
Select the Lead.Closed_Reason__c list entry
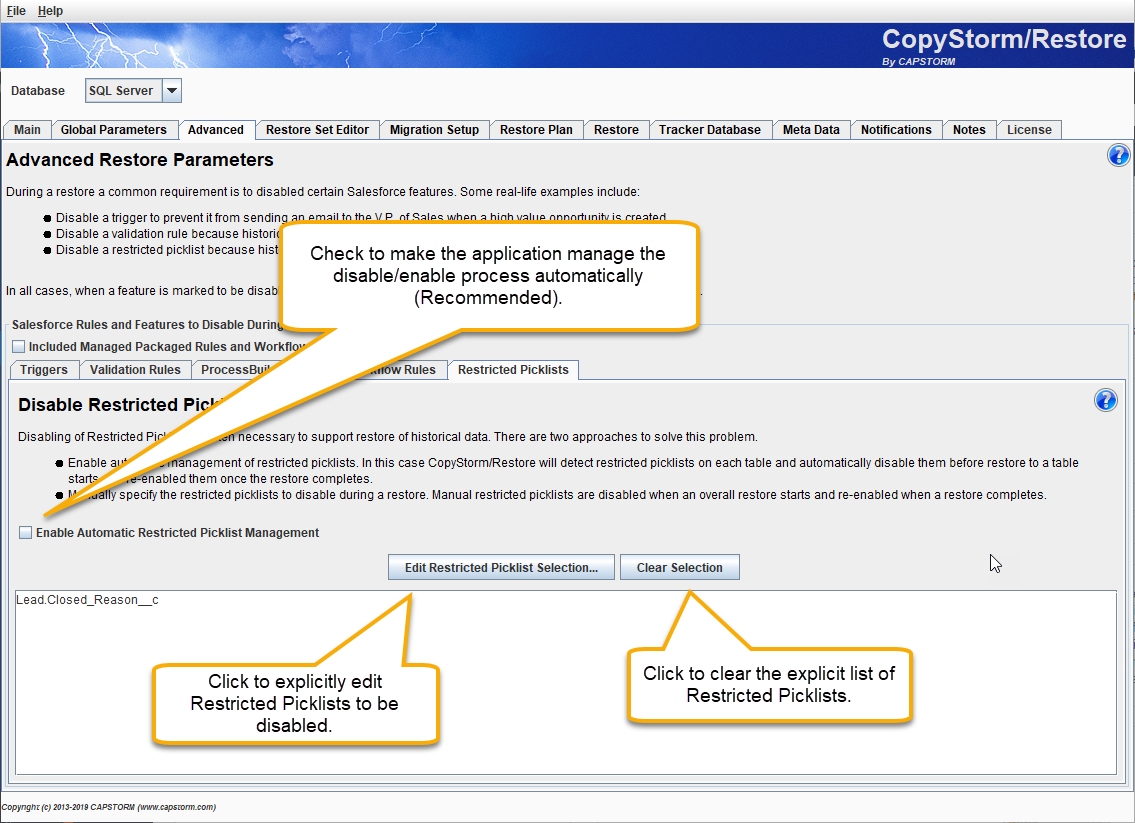pyautogui.click(x=88, y=600)
